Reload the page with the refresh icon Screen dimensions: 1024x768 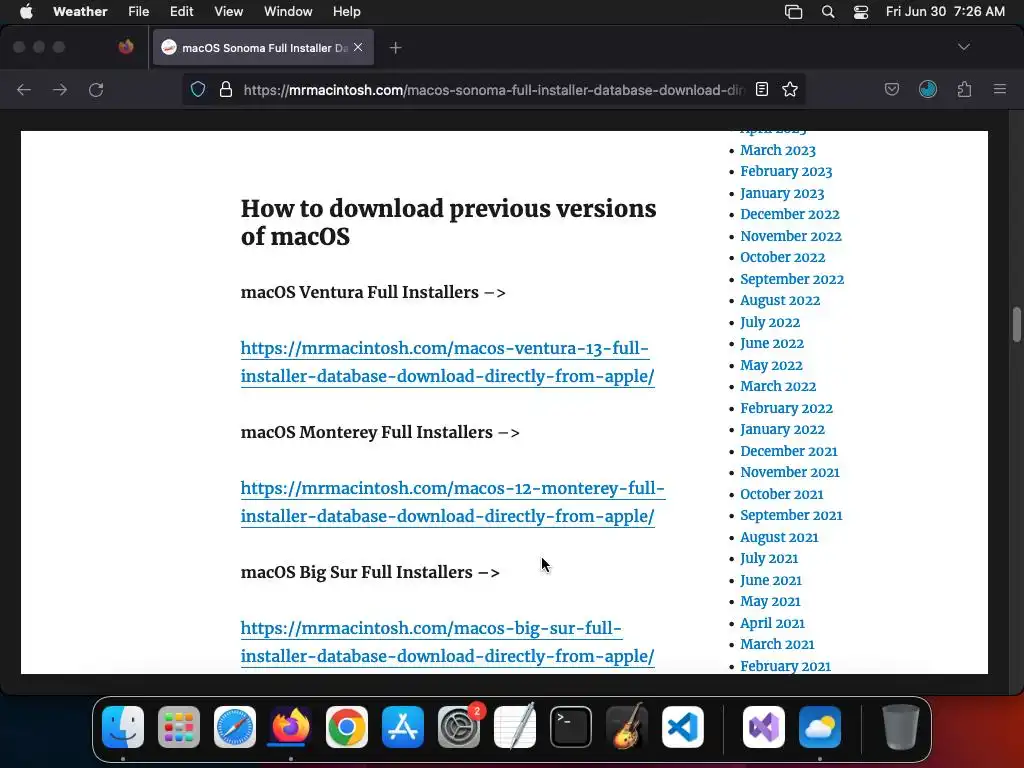click(x=96, y=89)
